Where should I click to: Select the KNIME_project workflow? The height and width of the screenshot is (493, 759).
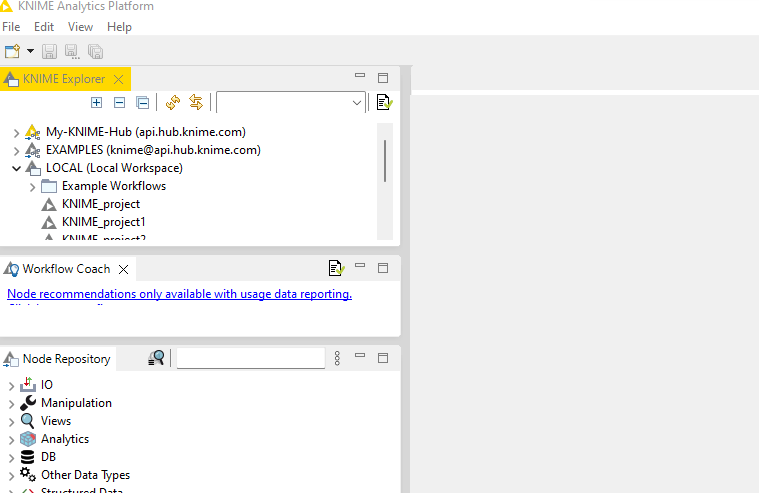point(101,204)
